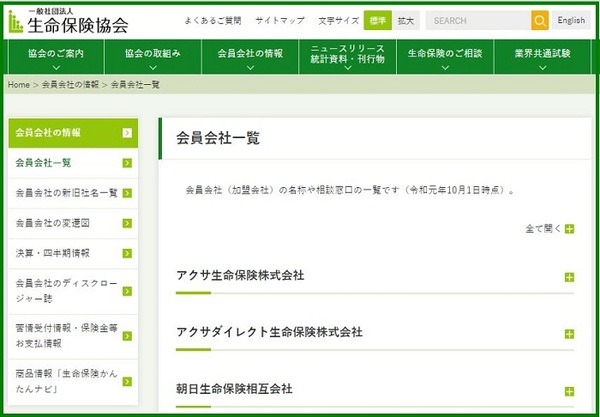Expand 朝日生命保険相互会社 with plus icon
Viewport: 600px width, 417px height.
569,391
